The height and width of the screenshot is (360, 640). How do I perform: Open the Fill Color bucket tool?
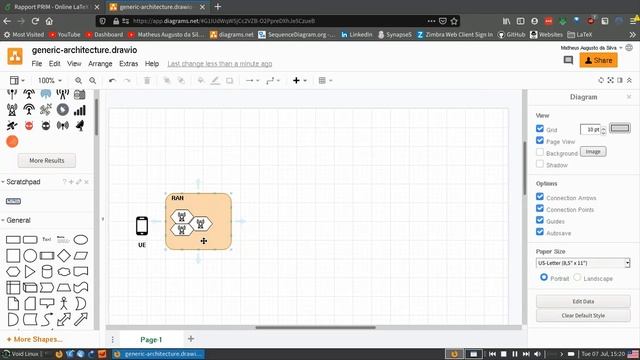[201, 81]
